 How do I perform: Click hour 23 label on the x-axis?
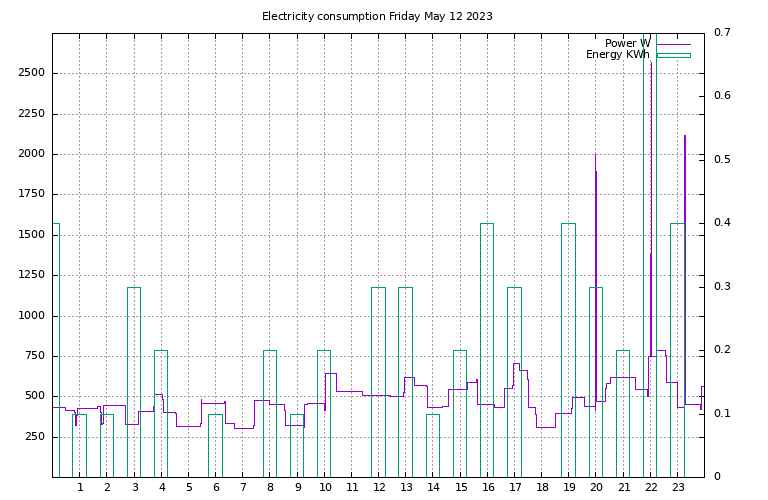pyautogui.click(x=678, y=487)
